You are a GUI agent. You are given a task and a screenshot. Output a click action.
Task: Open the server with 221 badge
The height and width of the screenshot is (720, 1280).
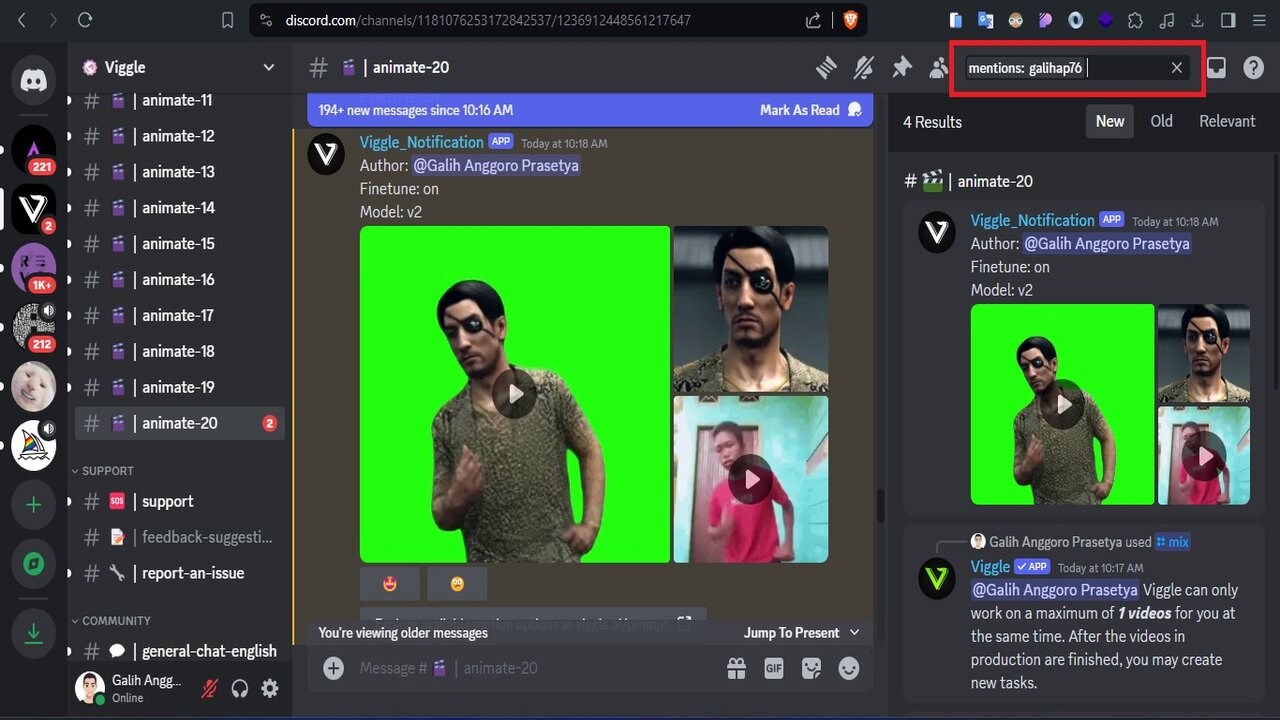[x=34, y=150]
